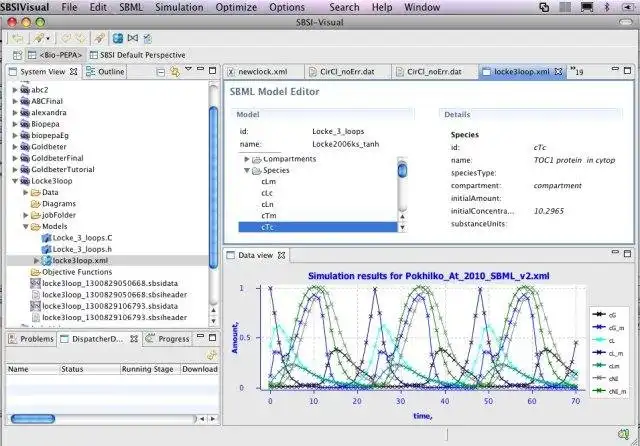This screenshot has width=640, height=446.
Task: Select Locke_3_loops.h file
Action: (x=77, y=249)
